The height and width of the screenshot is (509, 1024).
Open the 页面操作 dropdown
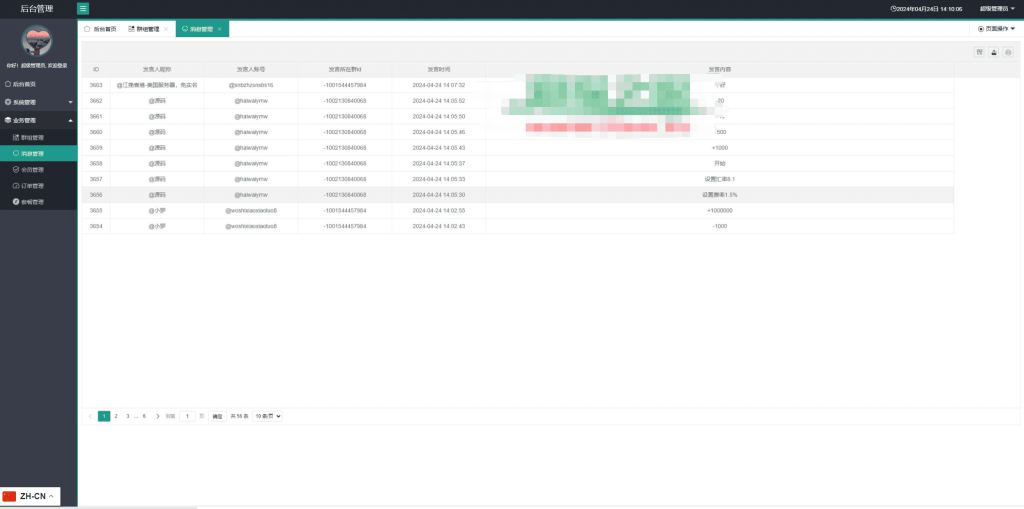[x=996, y=29]
